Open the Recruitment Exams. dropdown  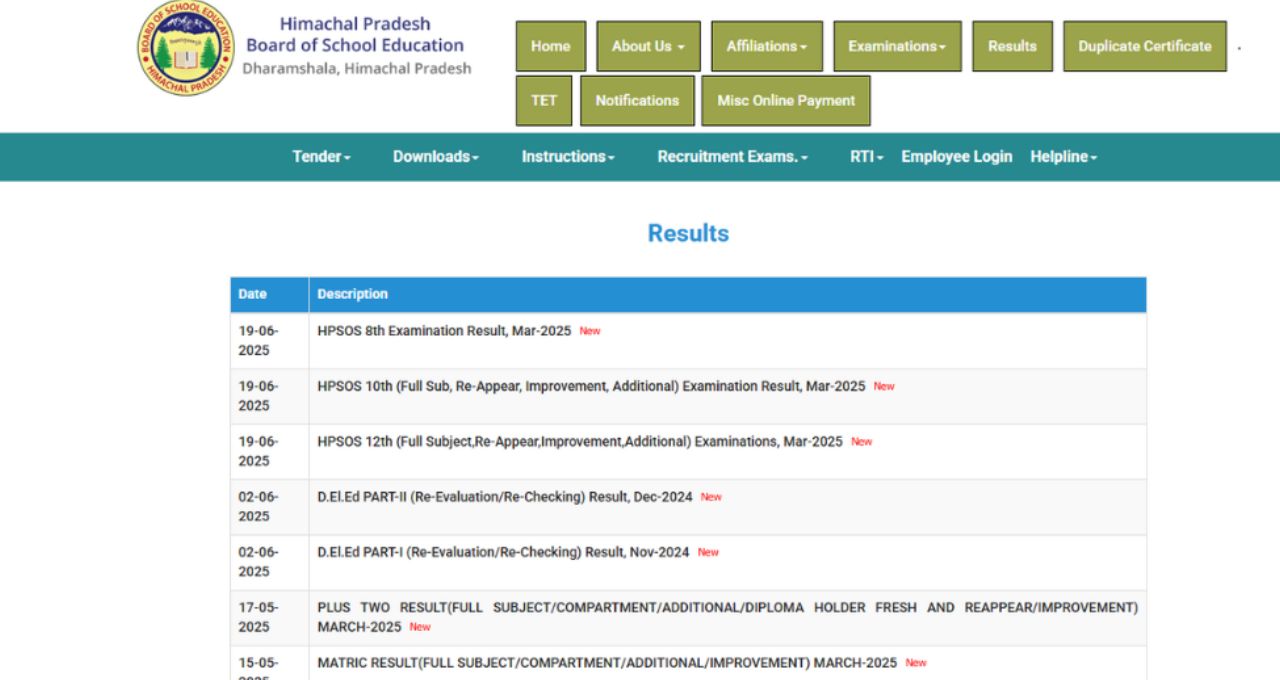[x=733, y=157]
